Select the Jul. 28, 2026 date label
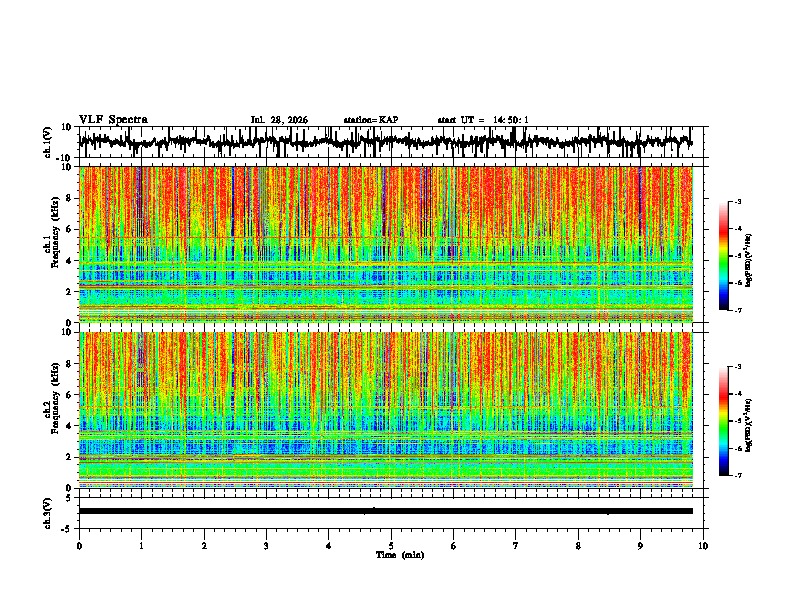This screenshot has width=792, height=612. [279, 120]
